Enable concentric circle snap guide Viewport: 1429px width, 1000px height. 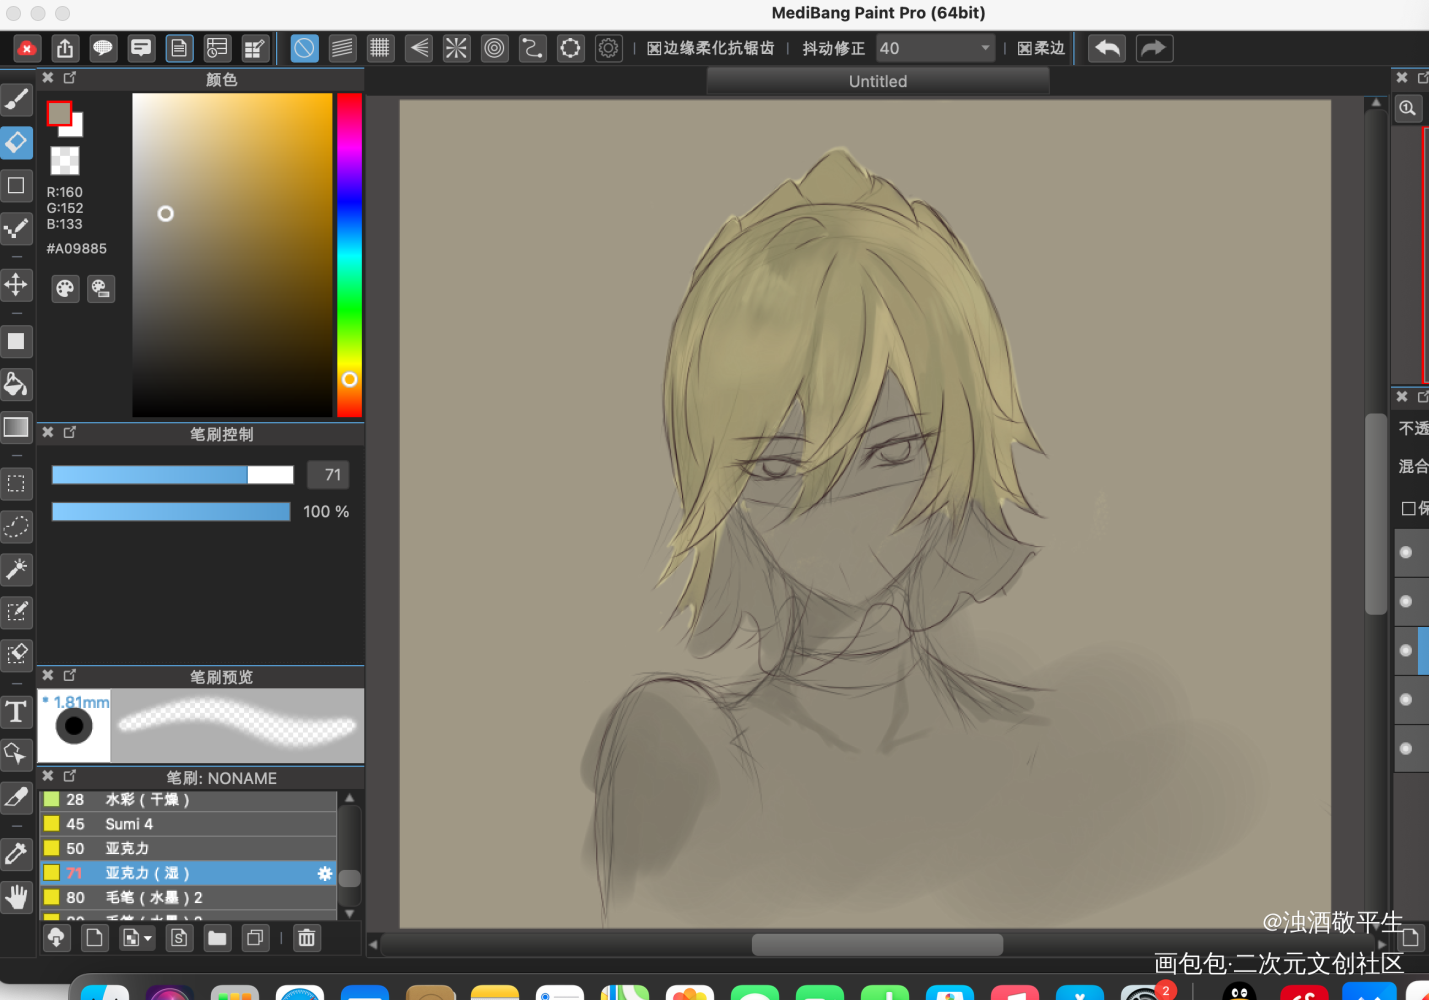(x=494, y=48)
